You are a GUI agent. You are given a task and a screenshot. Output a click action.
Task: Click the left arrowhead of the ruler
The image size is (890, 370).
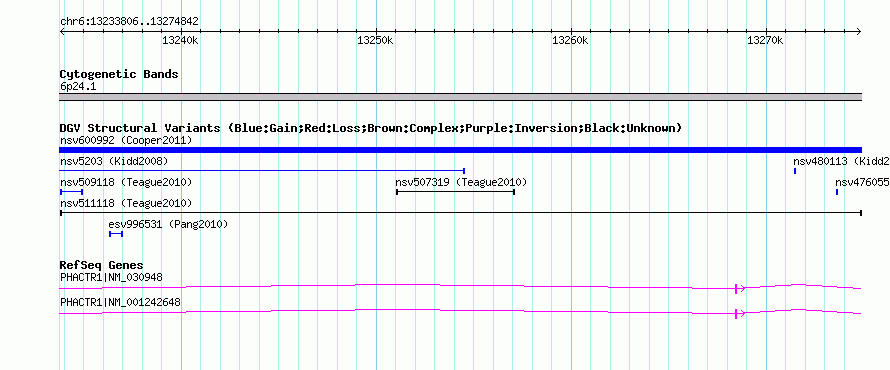[x=62, y=31]
